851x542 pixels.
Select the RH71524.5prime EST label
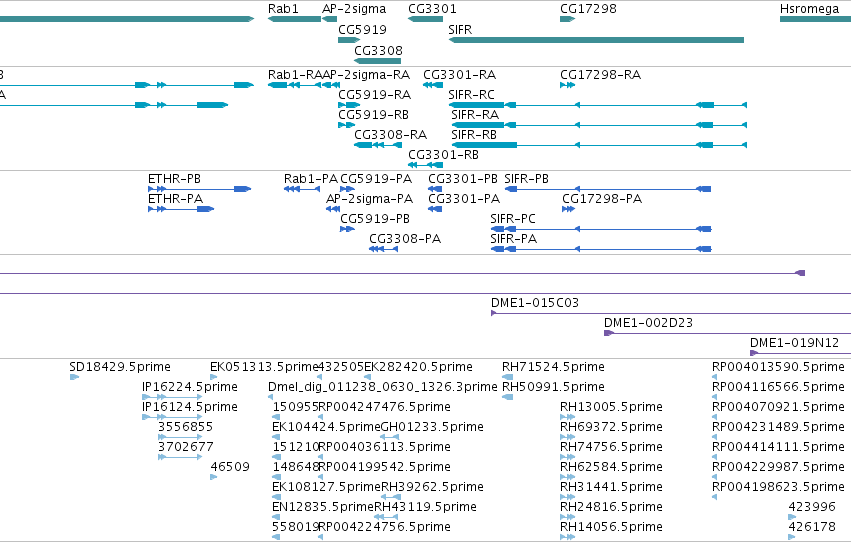click(x=553, y=367)
